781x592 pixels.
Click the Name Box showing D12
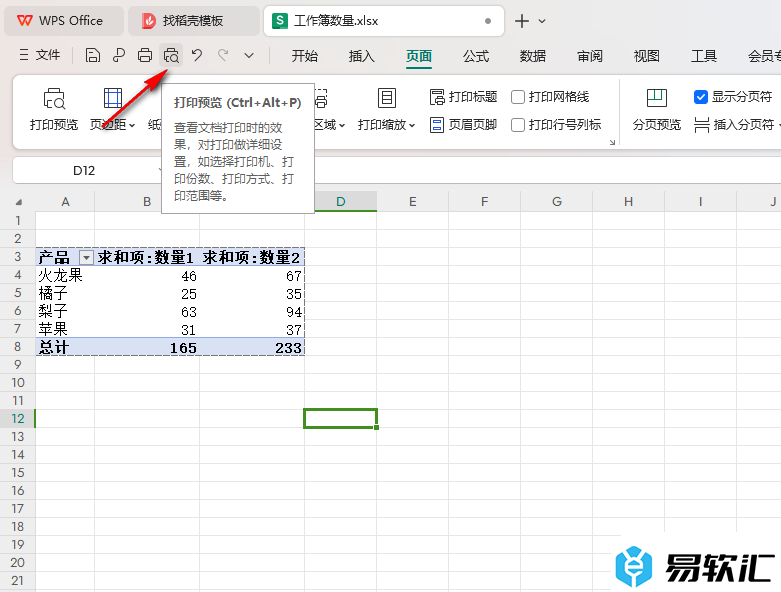pos(84,171)
